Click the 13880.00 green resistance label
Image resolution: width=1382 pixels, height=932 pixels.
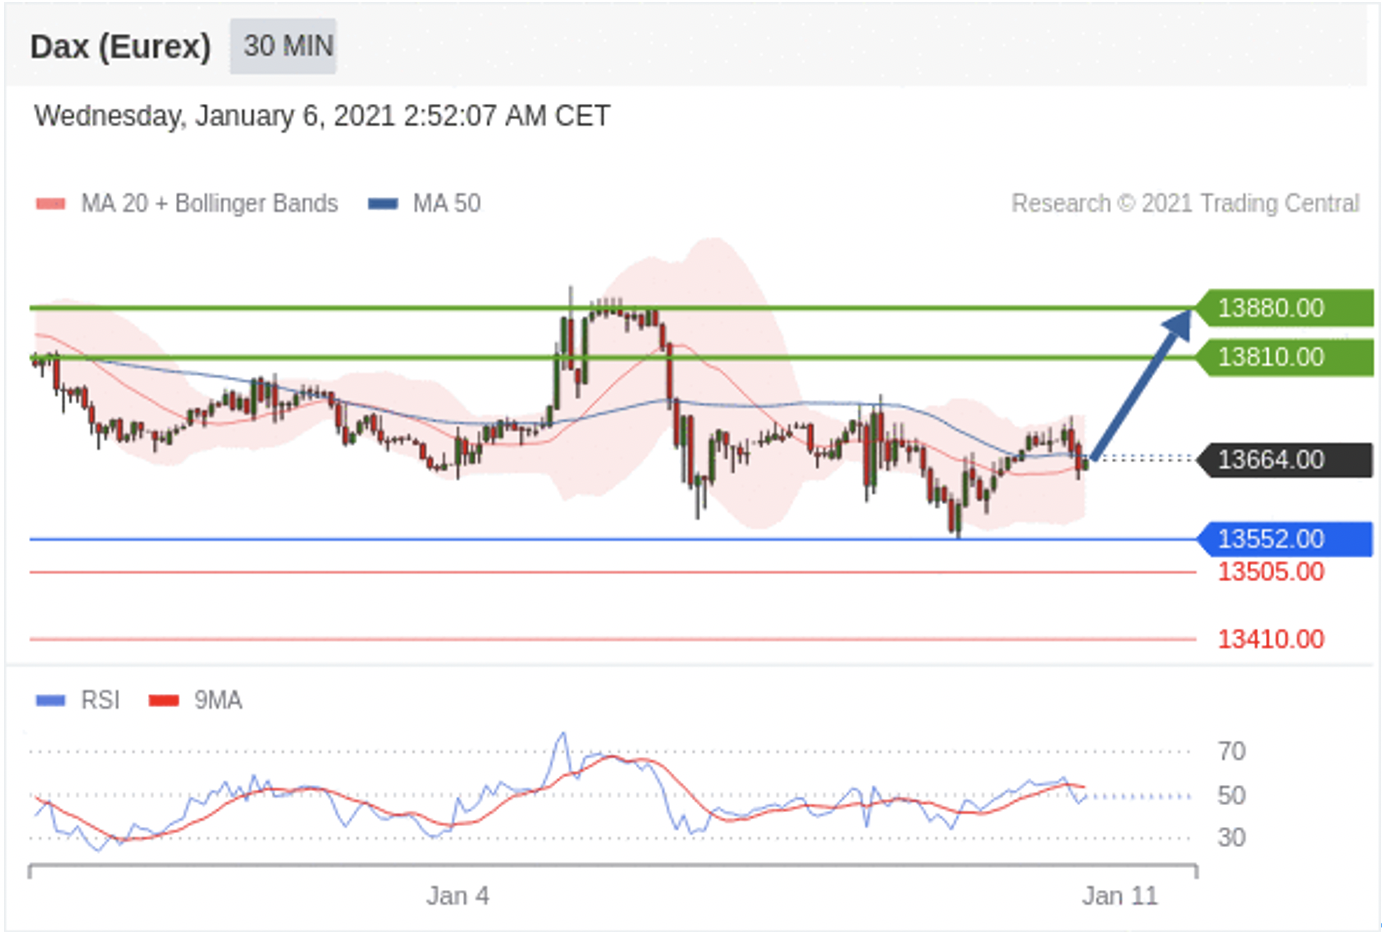point(1285,308)
